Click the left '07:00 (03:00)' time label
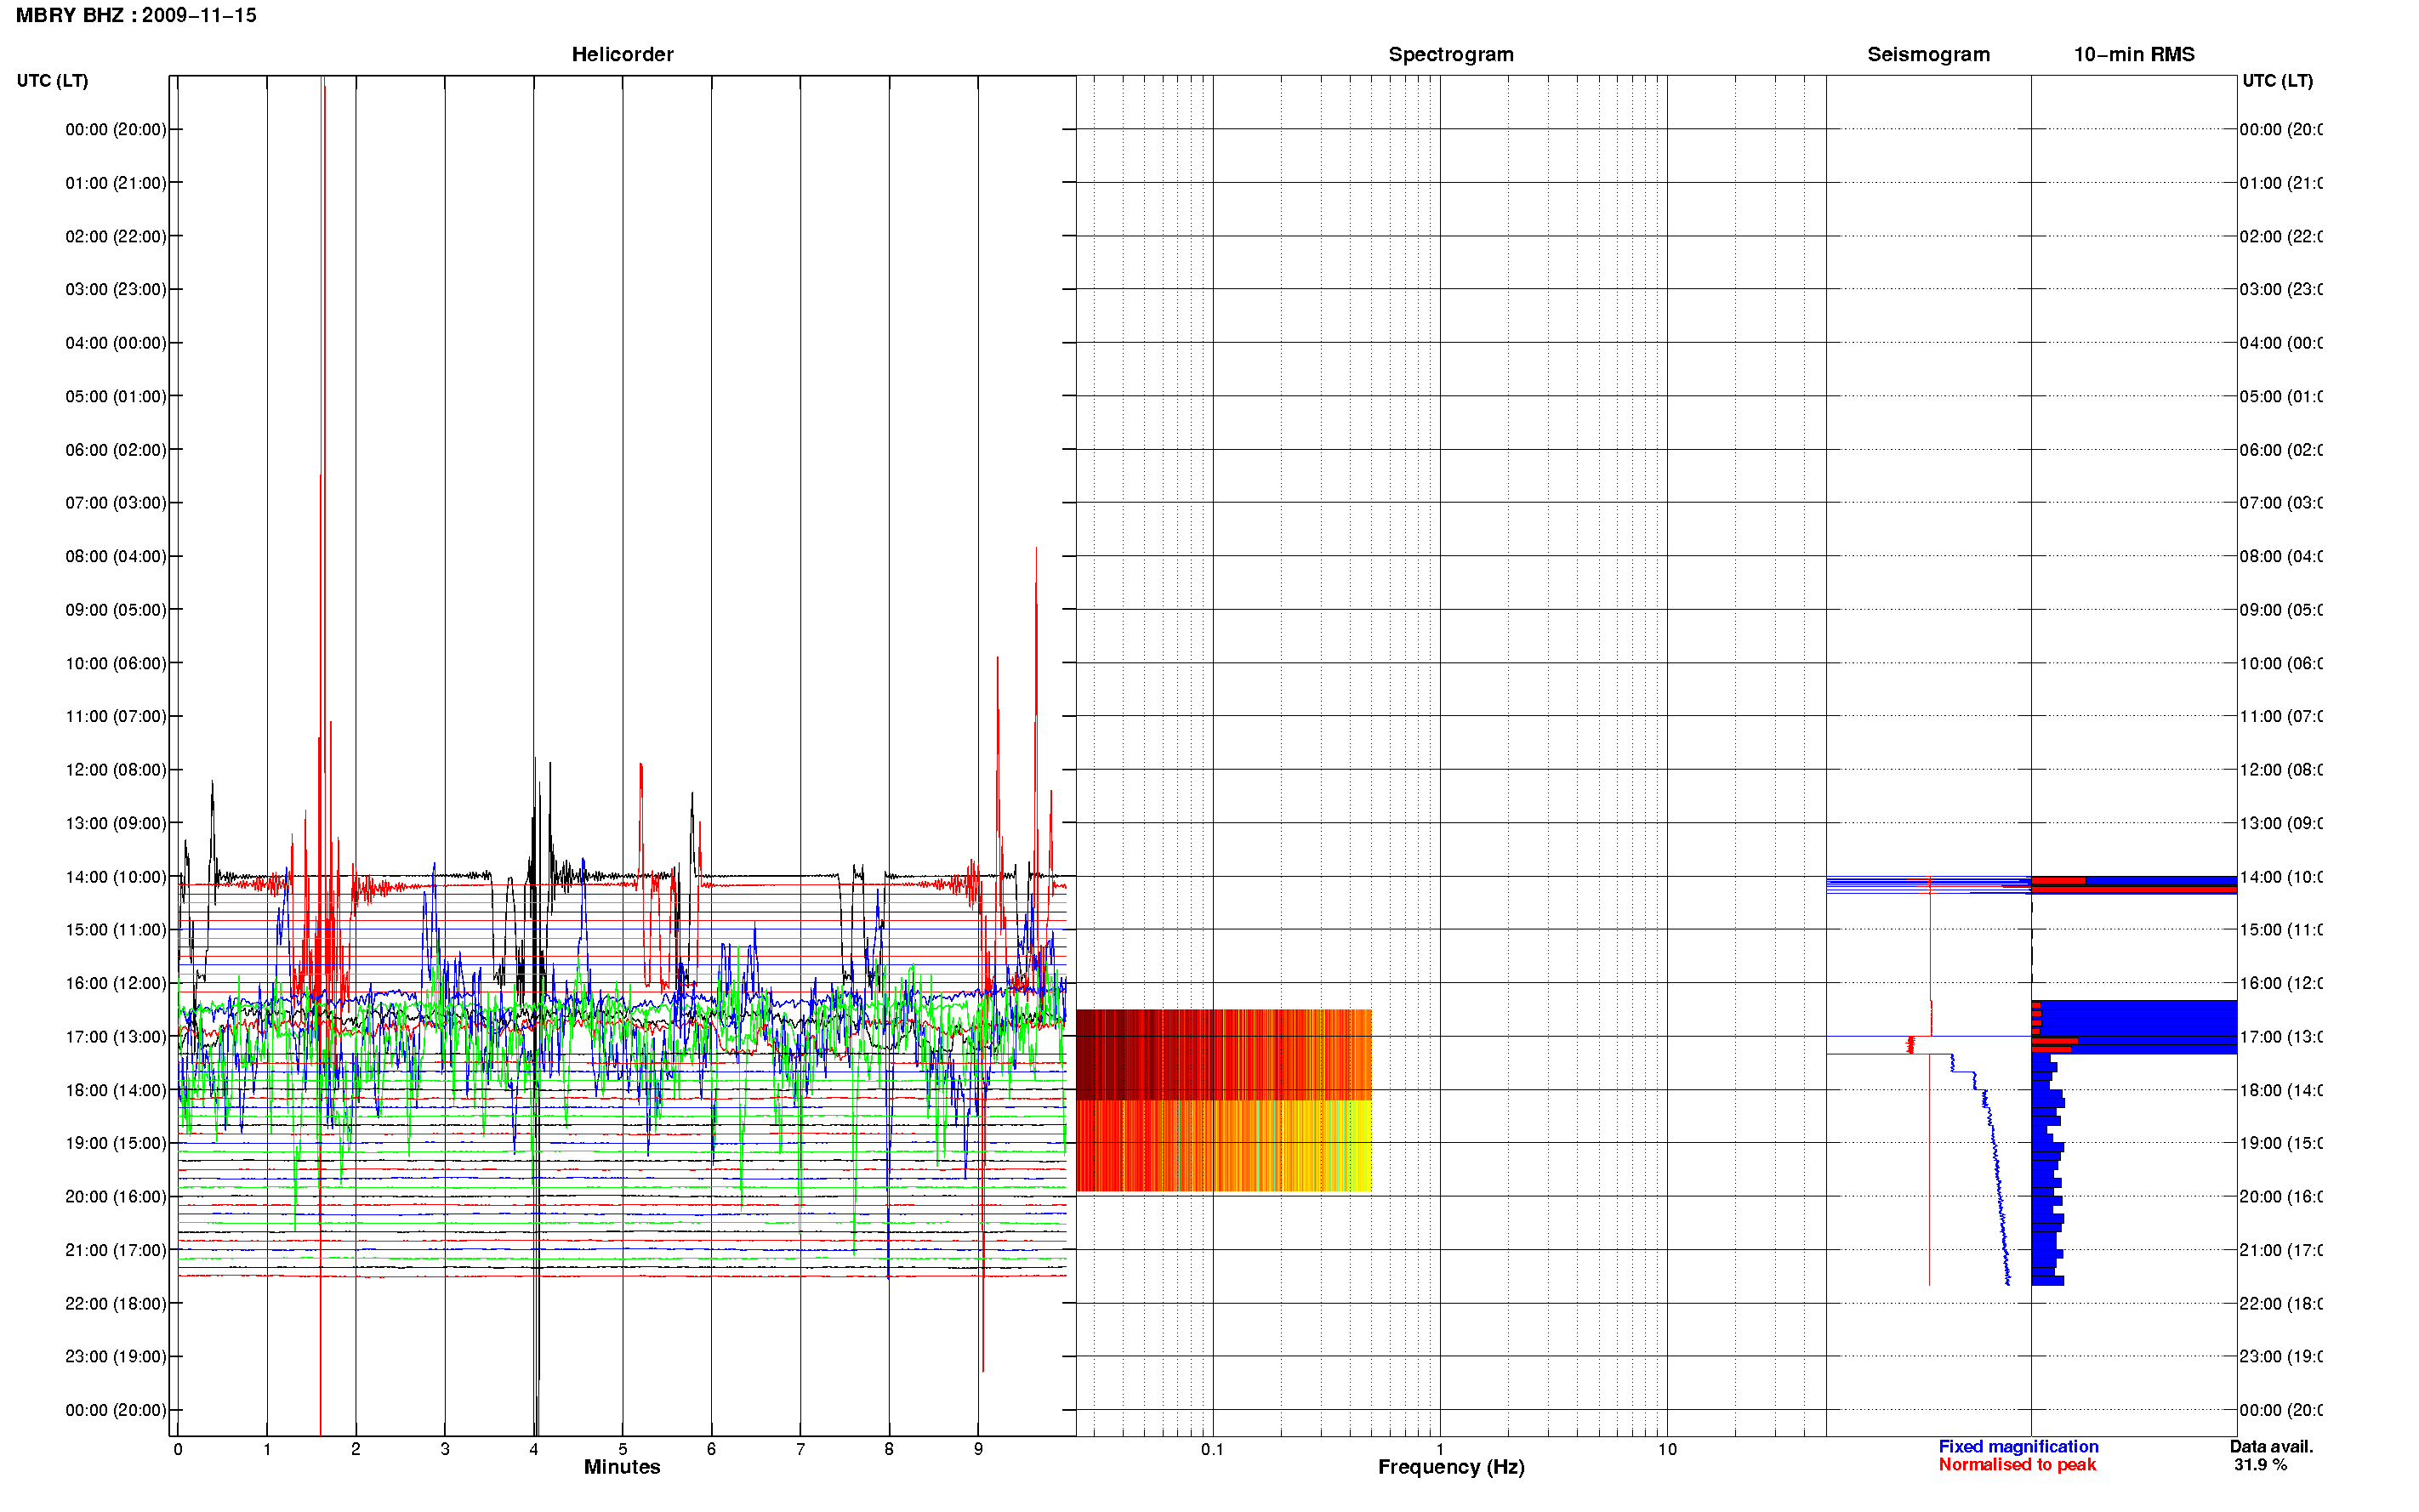This screenshot has width=2419, height=1512. click(116, 502)
